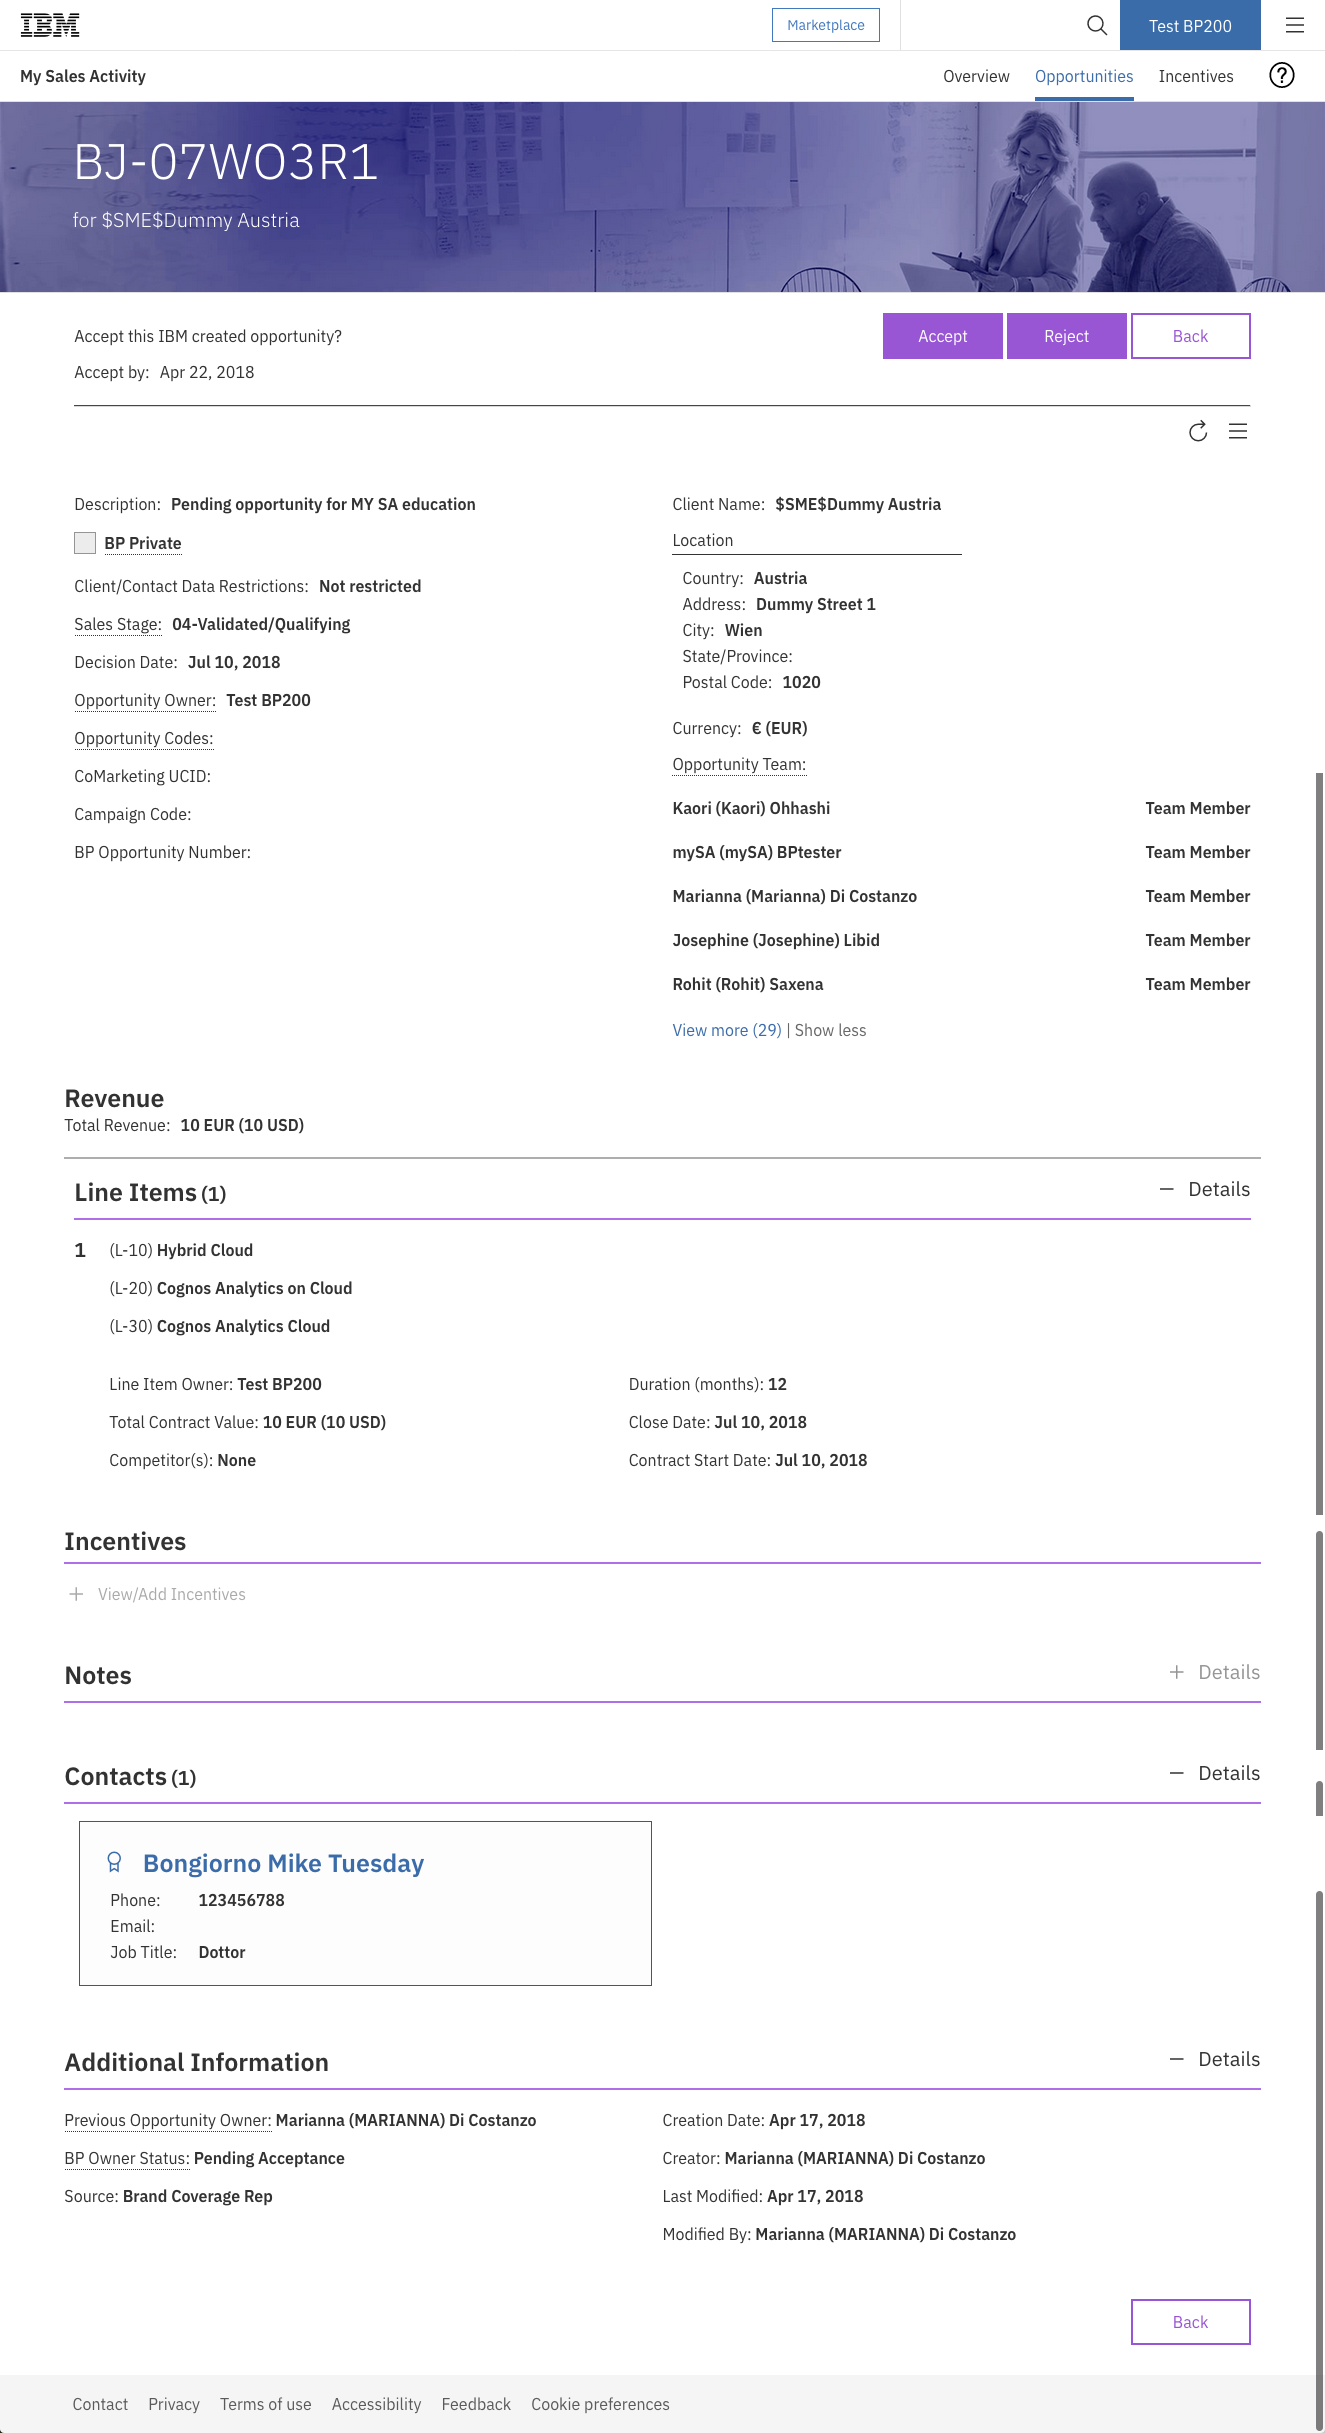
Task: Click the bottom Back button
Action: (x=1191, y=2322)
